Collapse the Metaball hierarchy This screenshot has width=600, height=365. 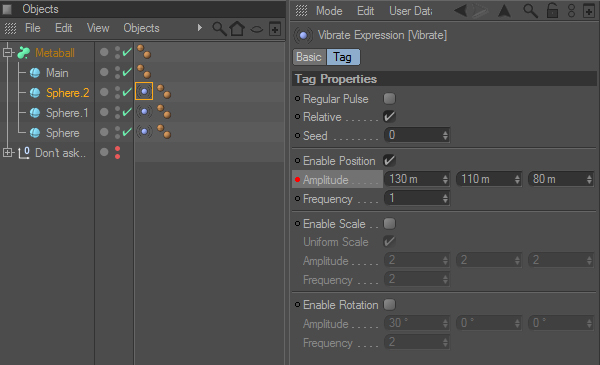point(8,52)
